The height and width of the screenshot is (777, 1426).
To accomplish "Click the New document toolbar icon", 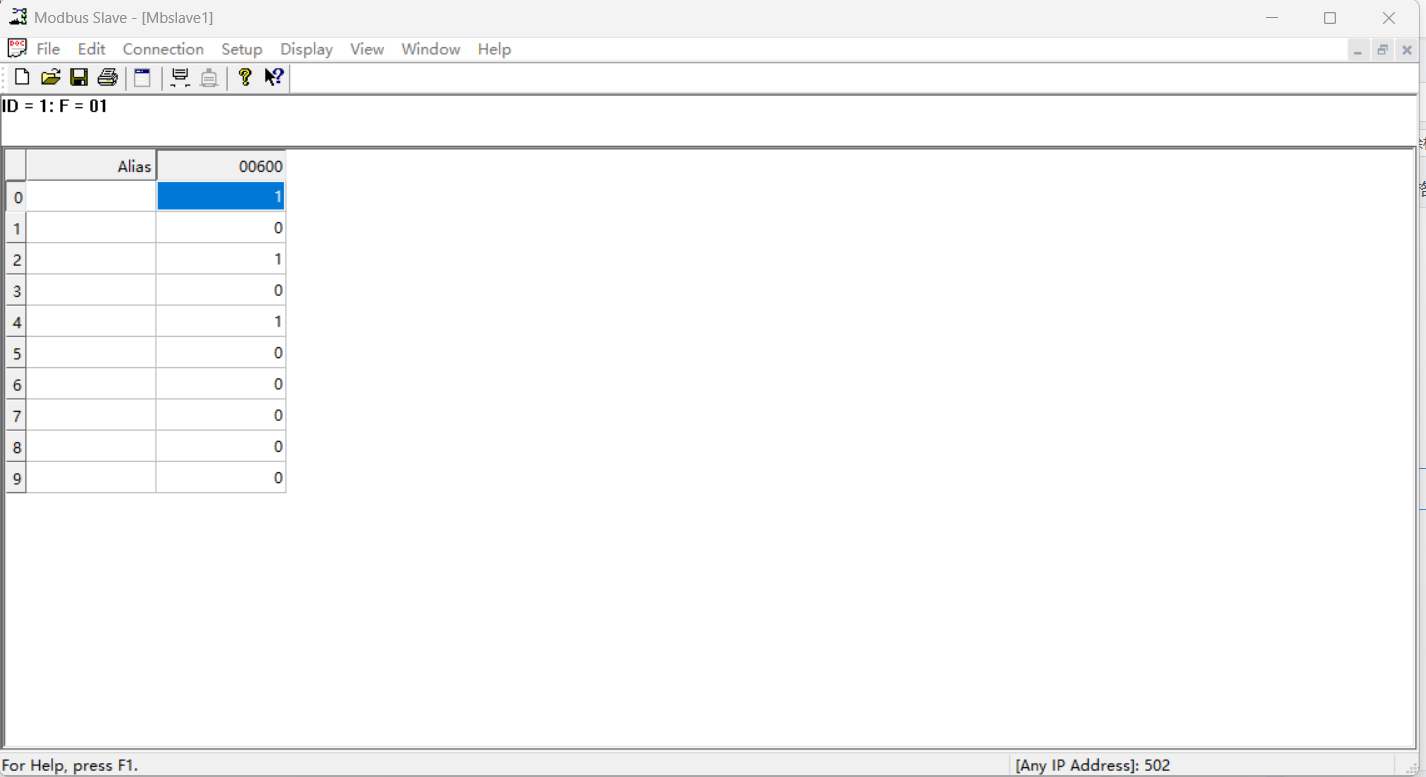I will point(21,77).
